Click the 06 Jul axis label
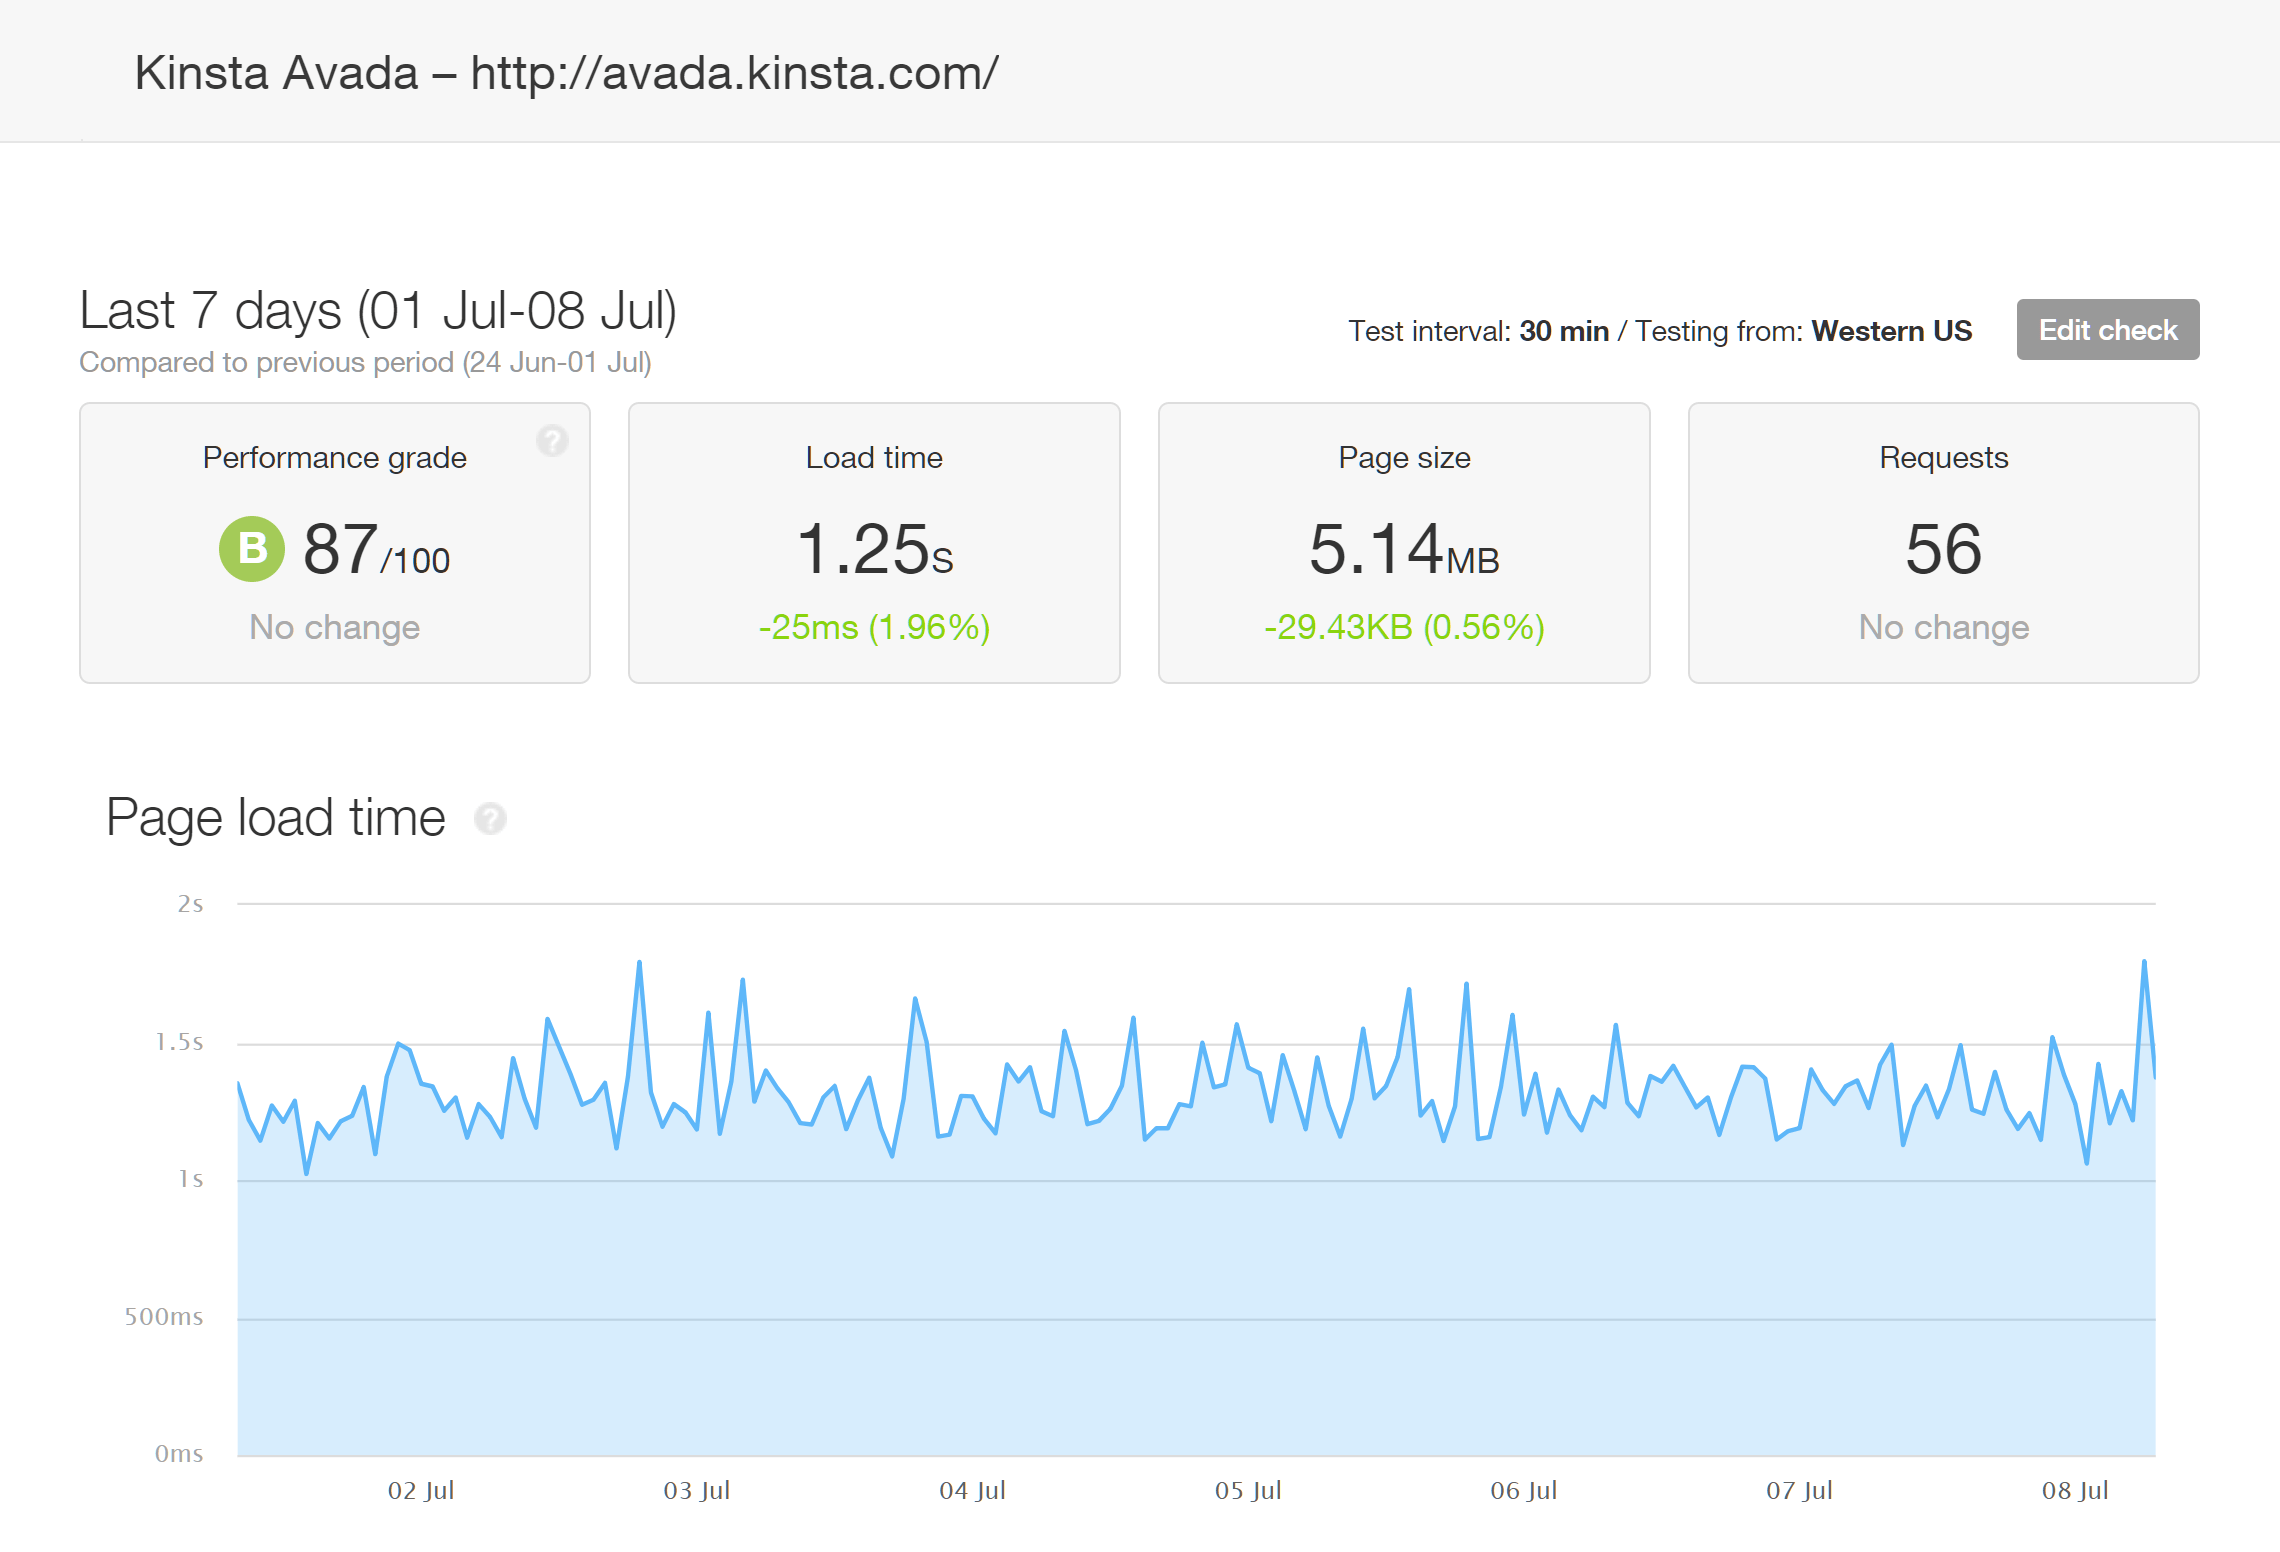 click(x=1524, y=1490)
